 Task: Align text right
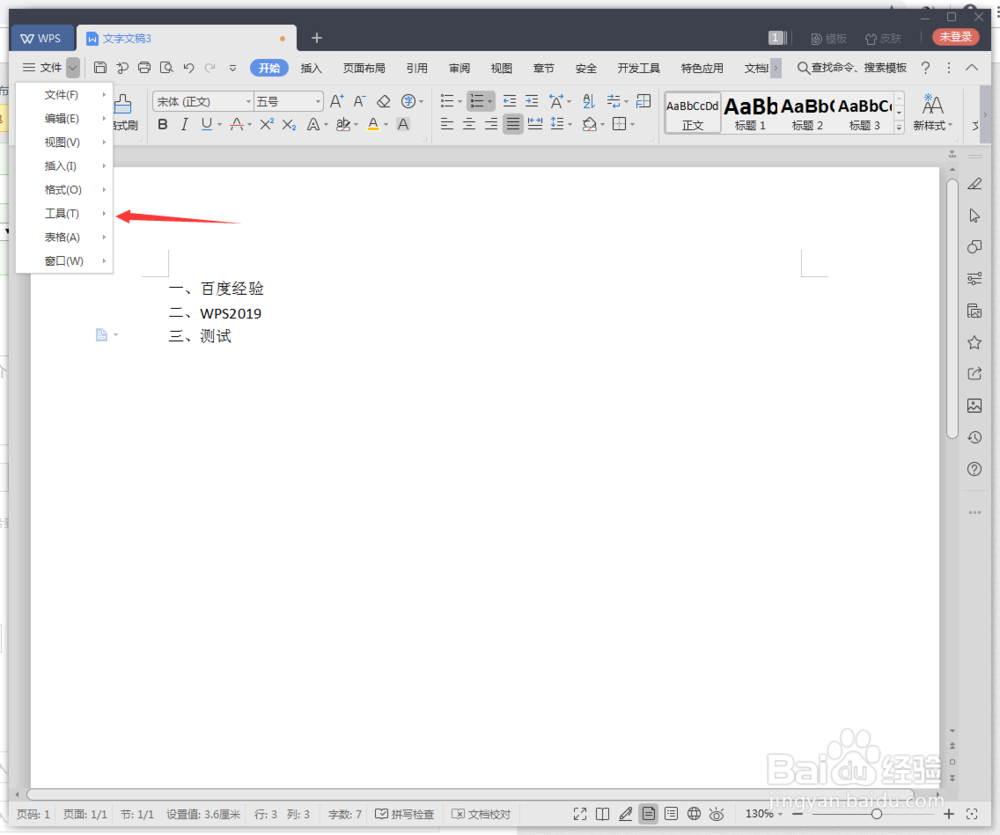tap(491, 124)
